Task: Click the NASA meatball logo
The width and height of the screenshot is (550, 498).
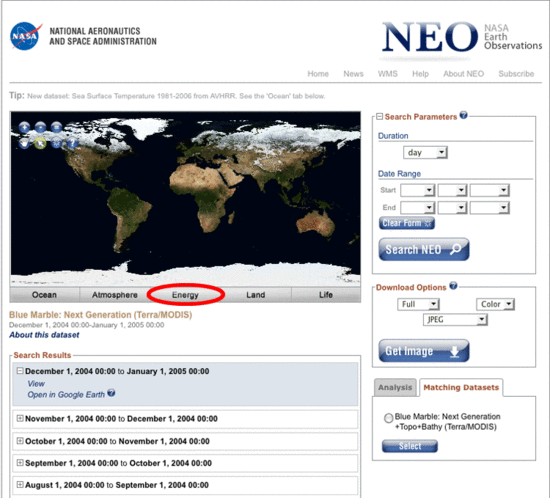Action: point(25,36)
